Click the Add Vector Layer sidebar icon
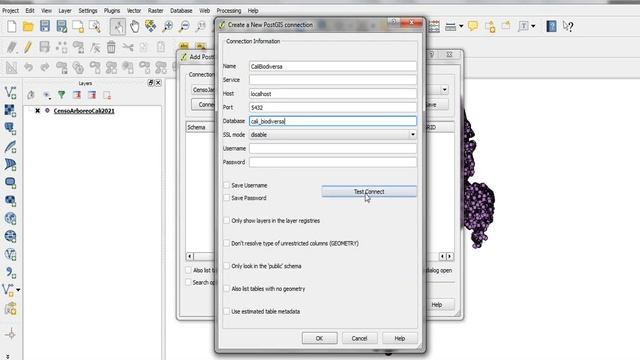 [10, 93]
